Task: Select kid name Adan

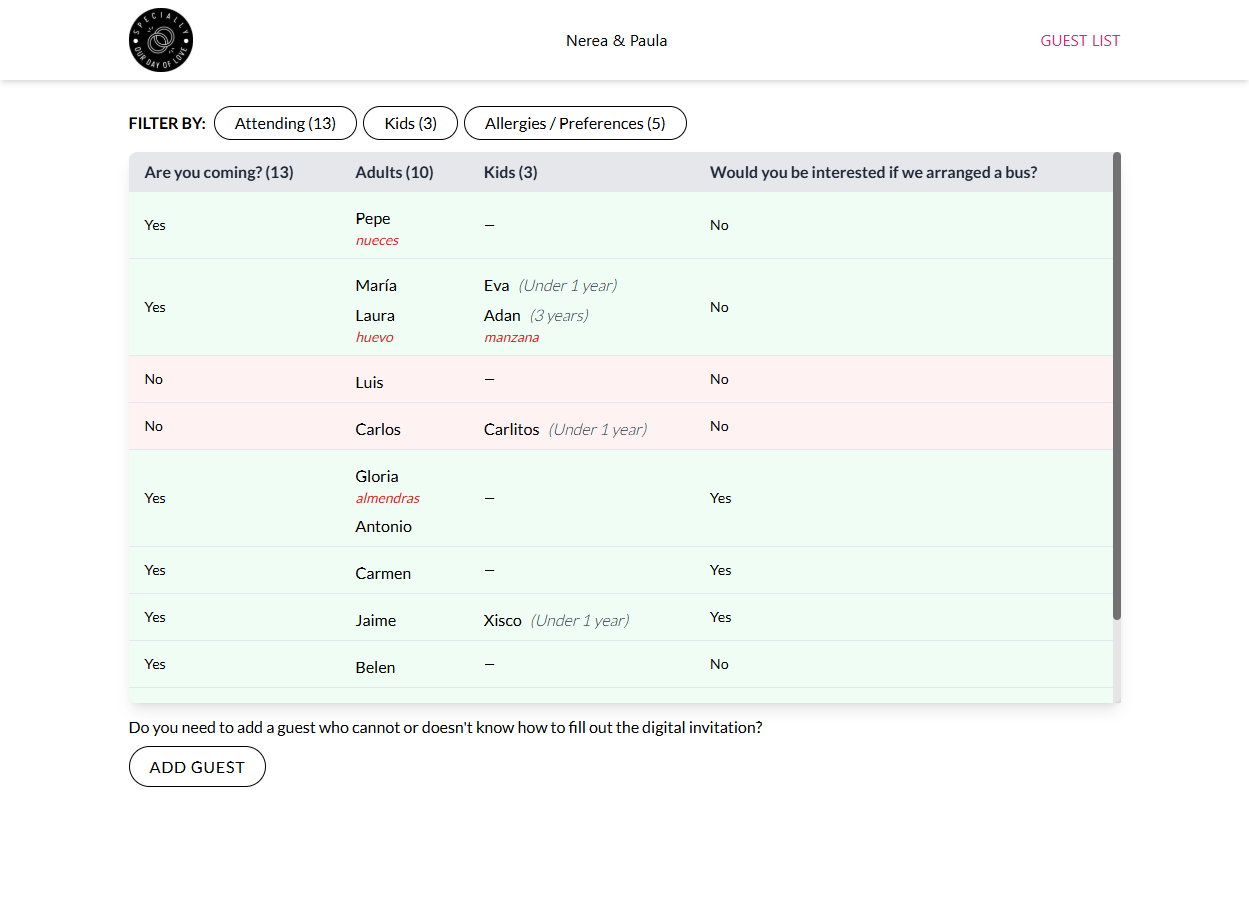Action: point(502,316)
